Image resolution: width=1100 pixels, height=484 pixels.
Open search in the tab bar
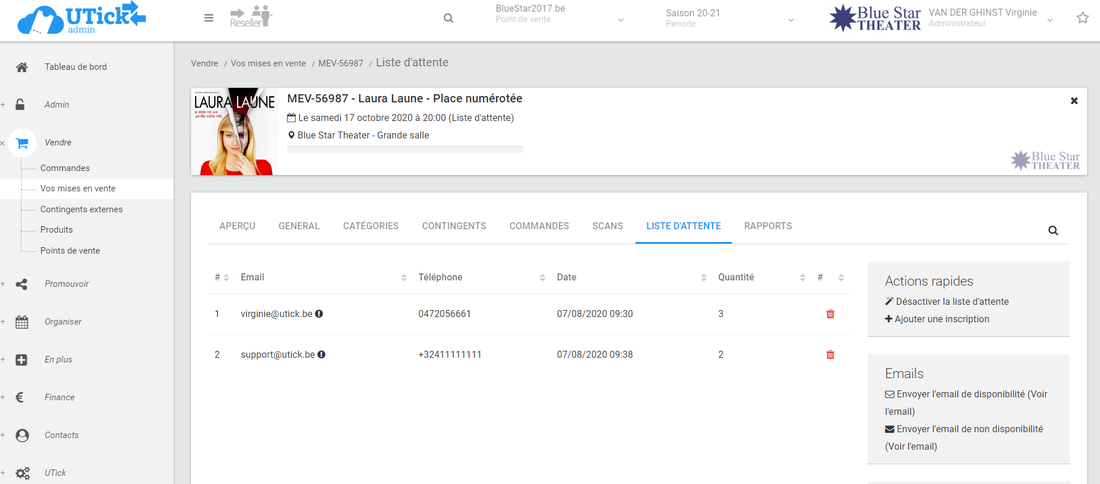pos(1053,230)
